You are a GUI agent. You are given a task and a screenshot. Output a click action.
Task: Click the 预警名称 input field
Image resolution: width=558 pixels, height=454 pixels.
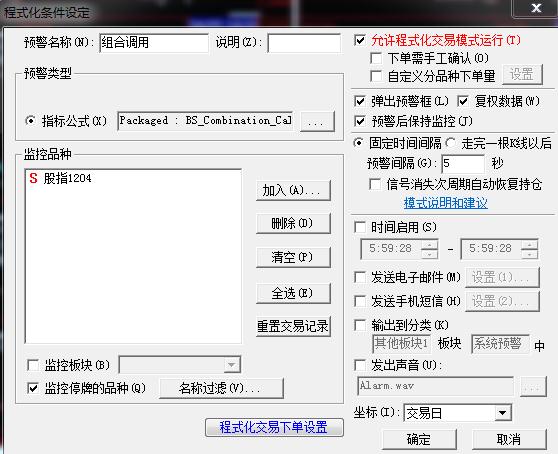tap(154, 43)
